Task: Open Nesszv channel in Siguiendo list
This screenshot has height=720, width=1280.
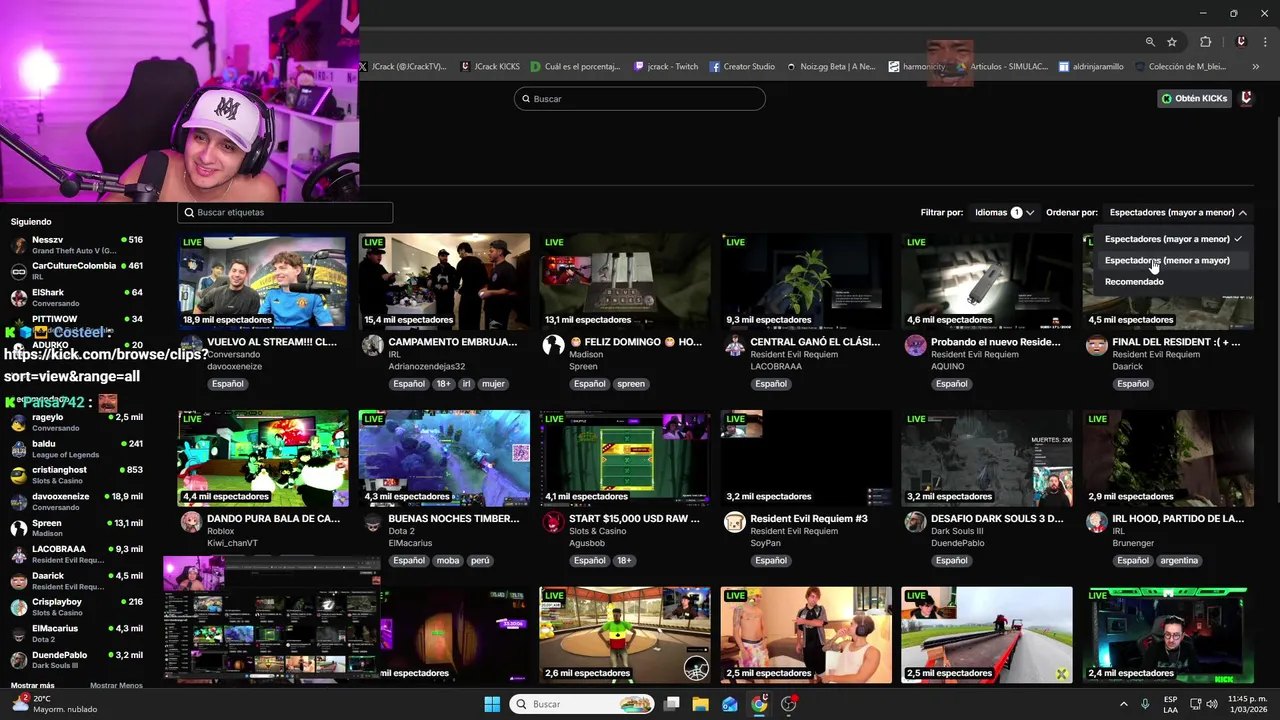Action: 76,245
